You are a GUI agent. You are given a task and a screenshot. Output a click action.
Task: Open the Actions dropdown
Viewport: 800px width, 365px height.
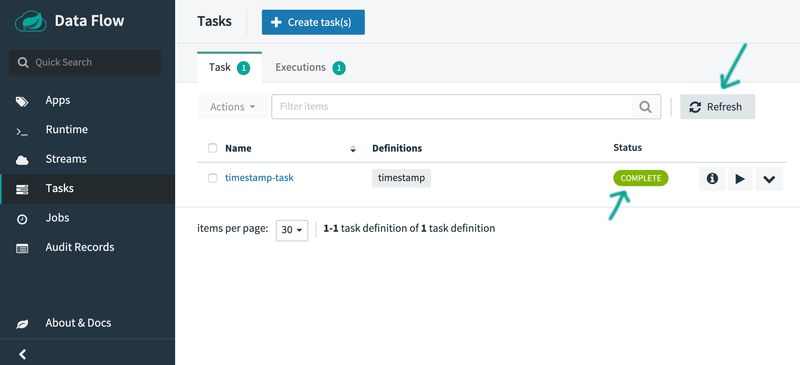(232, 107)
